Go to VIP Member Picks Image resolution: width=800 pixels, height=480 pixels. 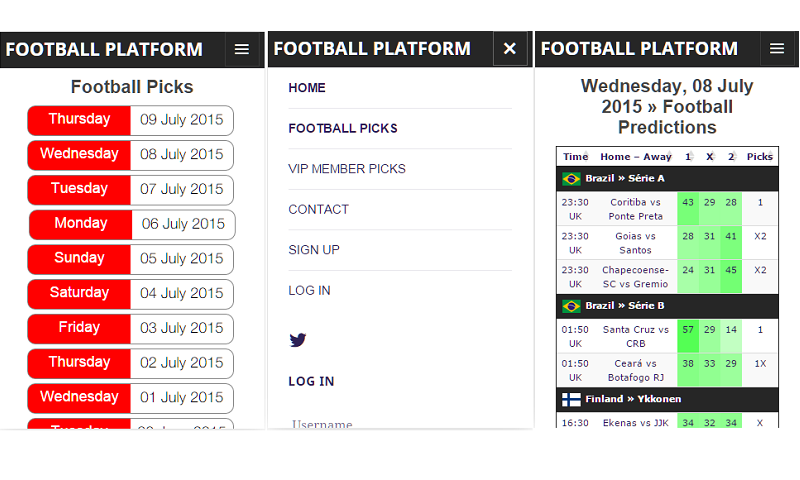tap(347, 169)
